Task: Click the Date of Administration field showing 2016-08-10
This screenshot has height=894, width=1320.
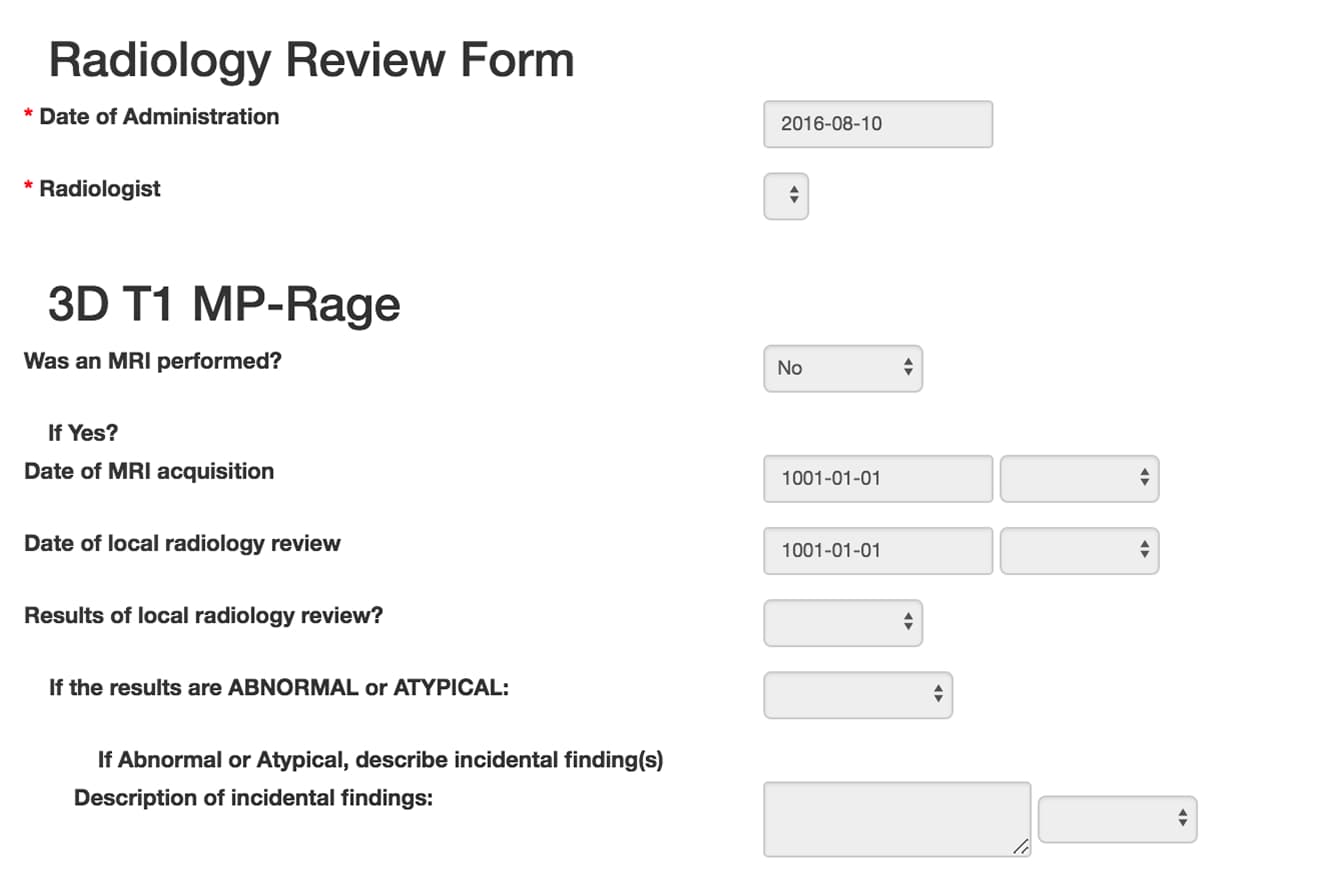Action: (x=877, y=124)
